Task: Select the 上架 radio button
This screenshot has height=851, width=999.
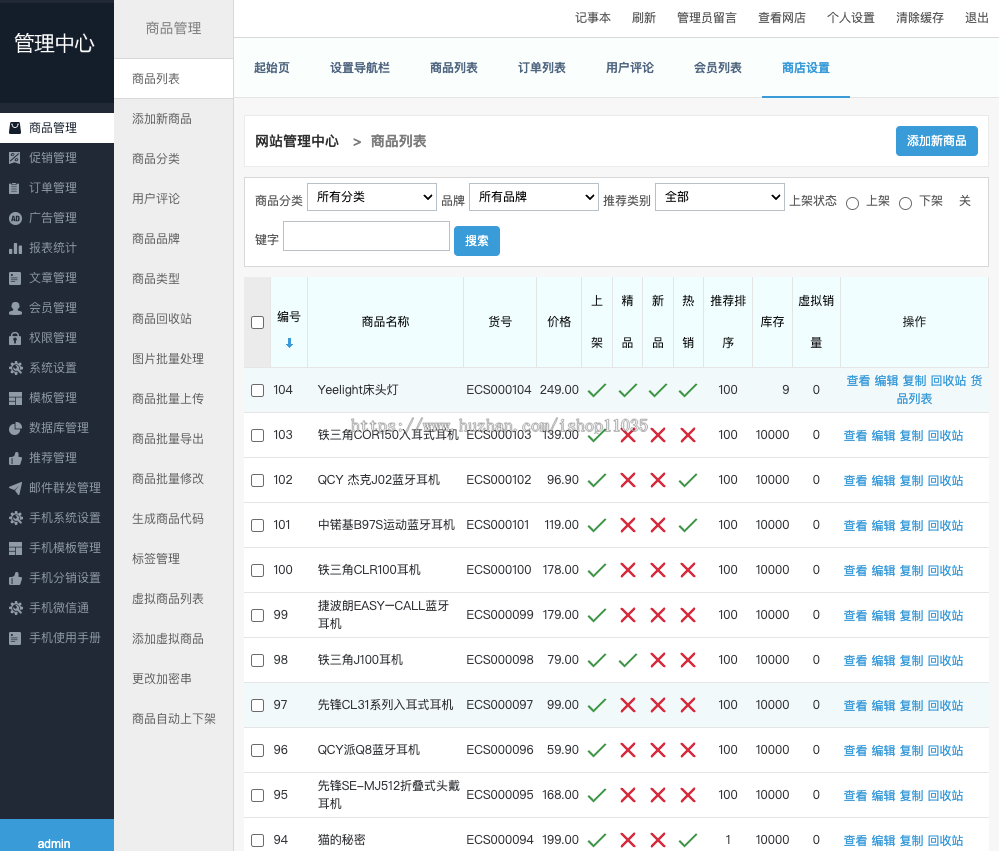Action: [852, 203]
